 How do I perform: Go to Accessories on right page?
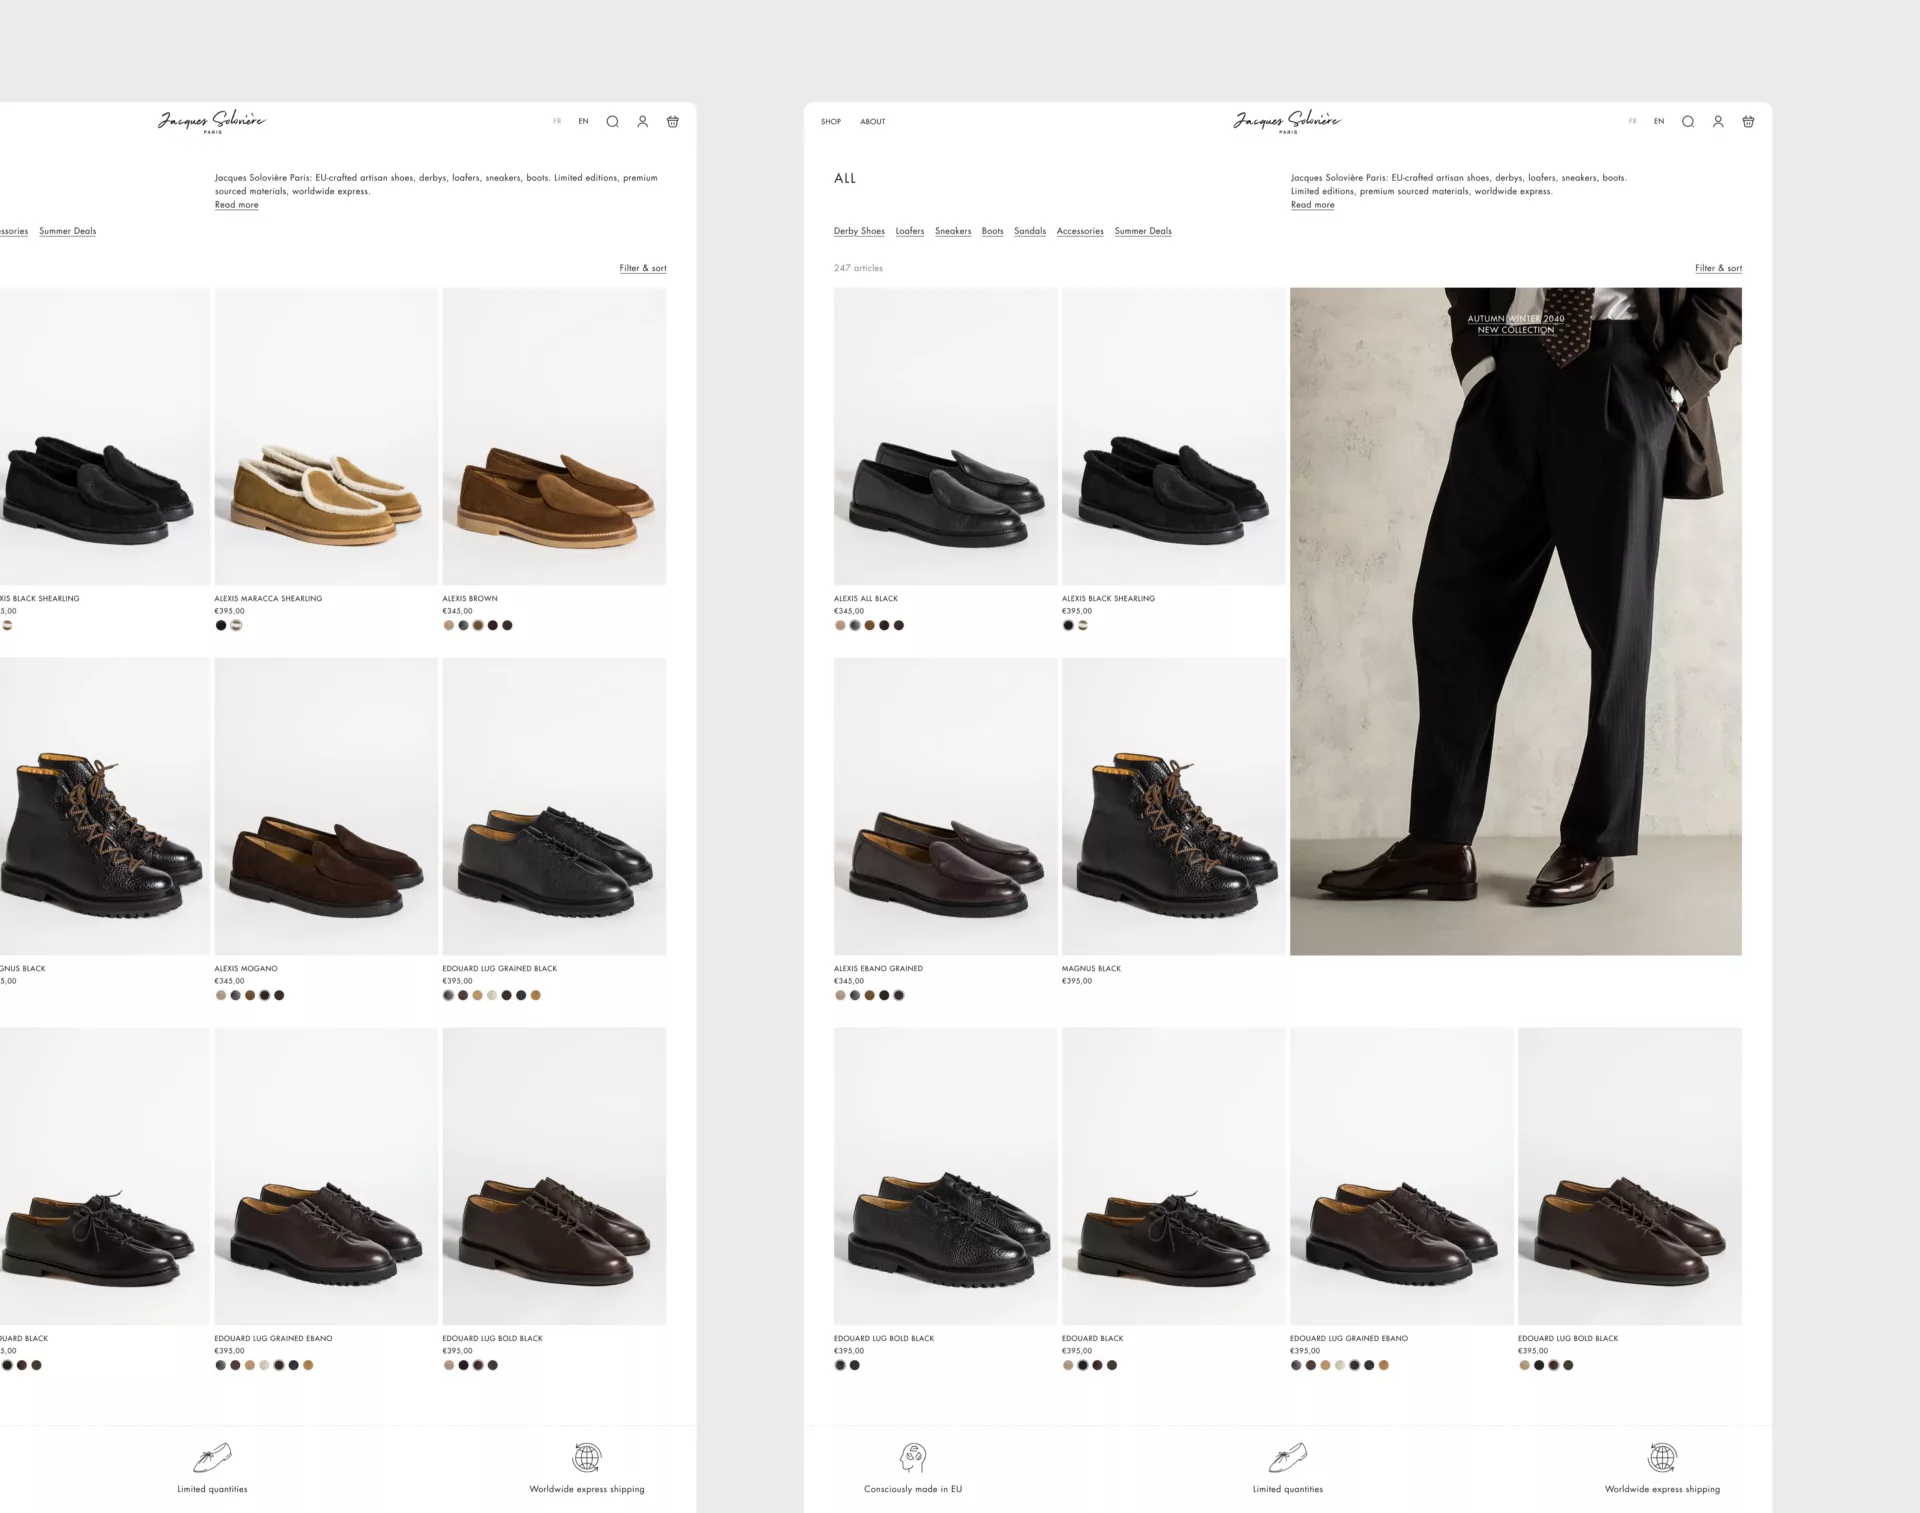click(x=1080, y=231)
